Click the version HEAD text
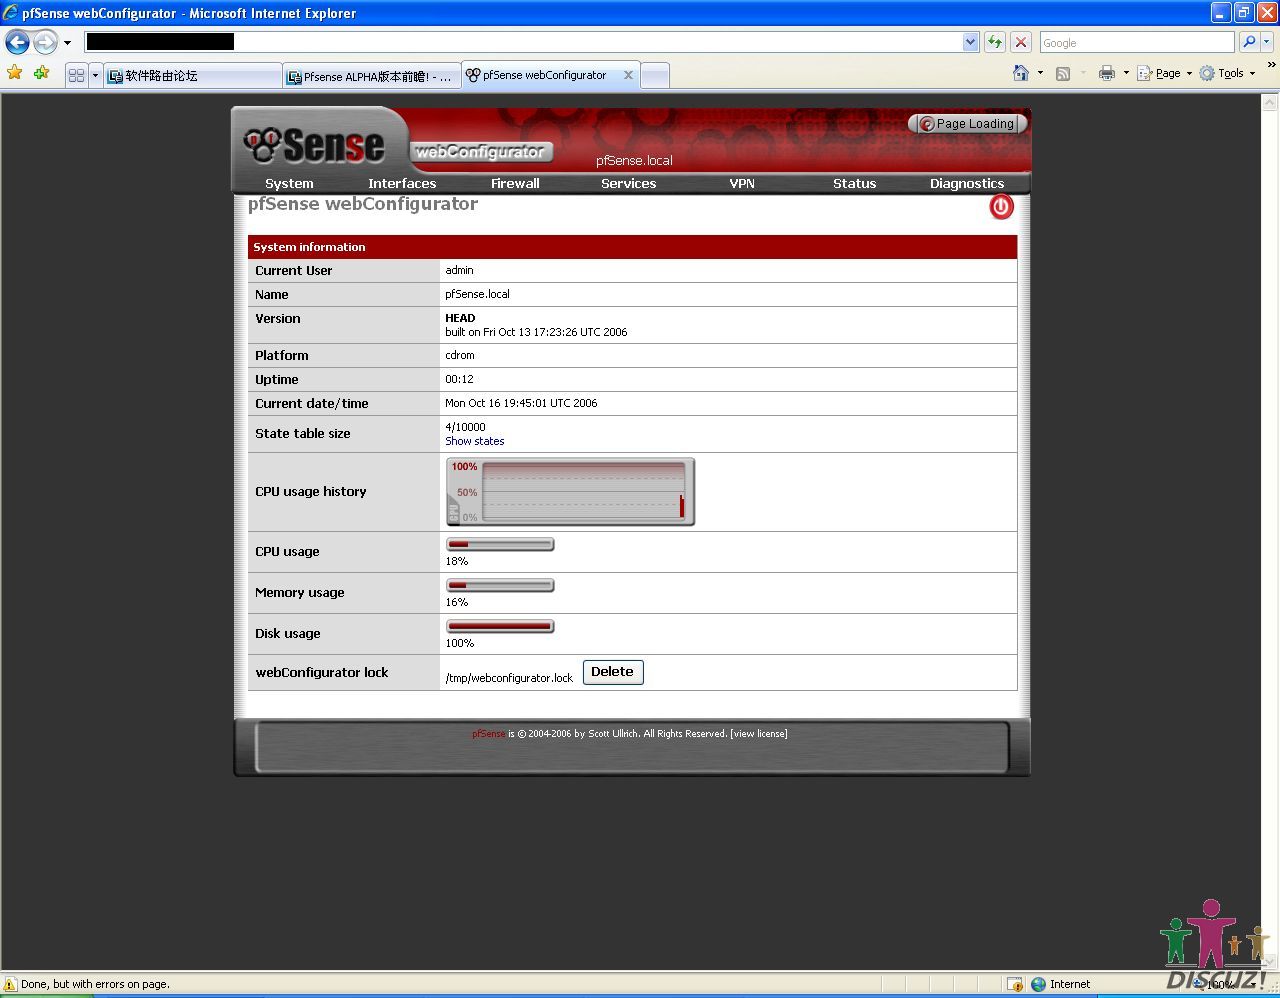The width and height of the screenshot is (1280, 998). [460, 318]
